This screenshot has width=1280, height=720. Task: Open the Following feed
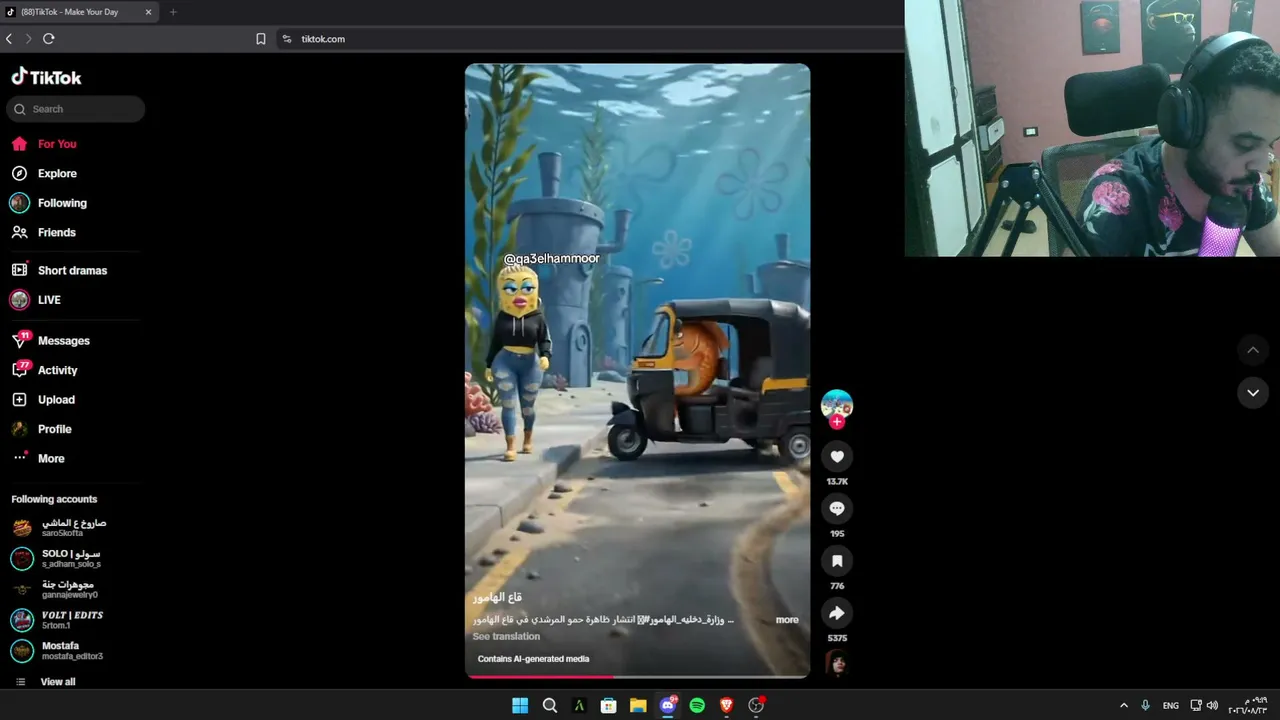[62, 203]
